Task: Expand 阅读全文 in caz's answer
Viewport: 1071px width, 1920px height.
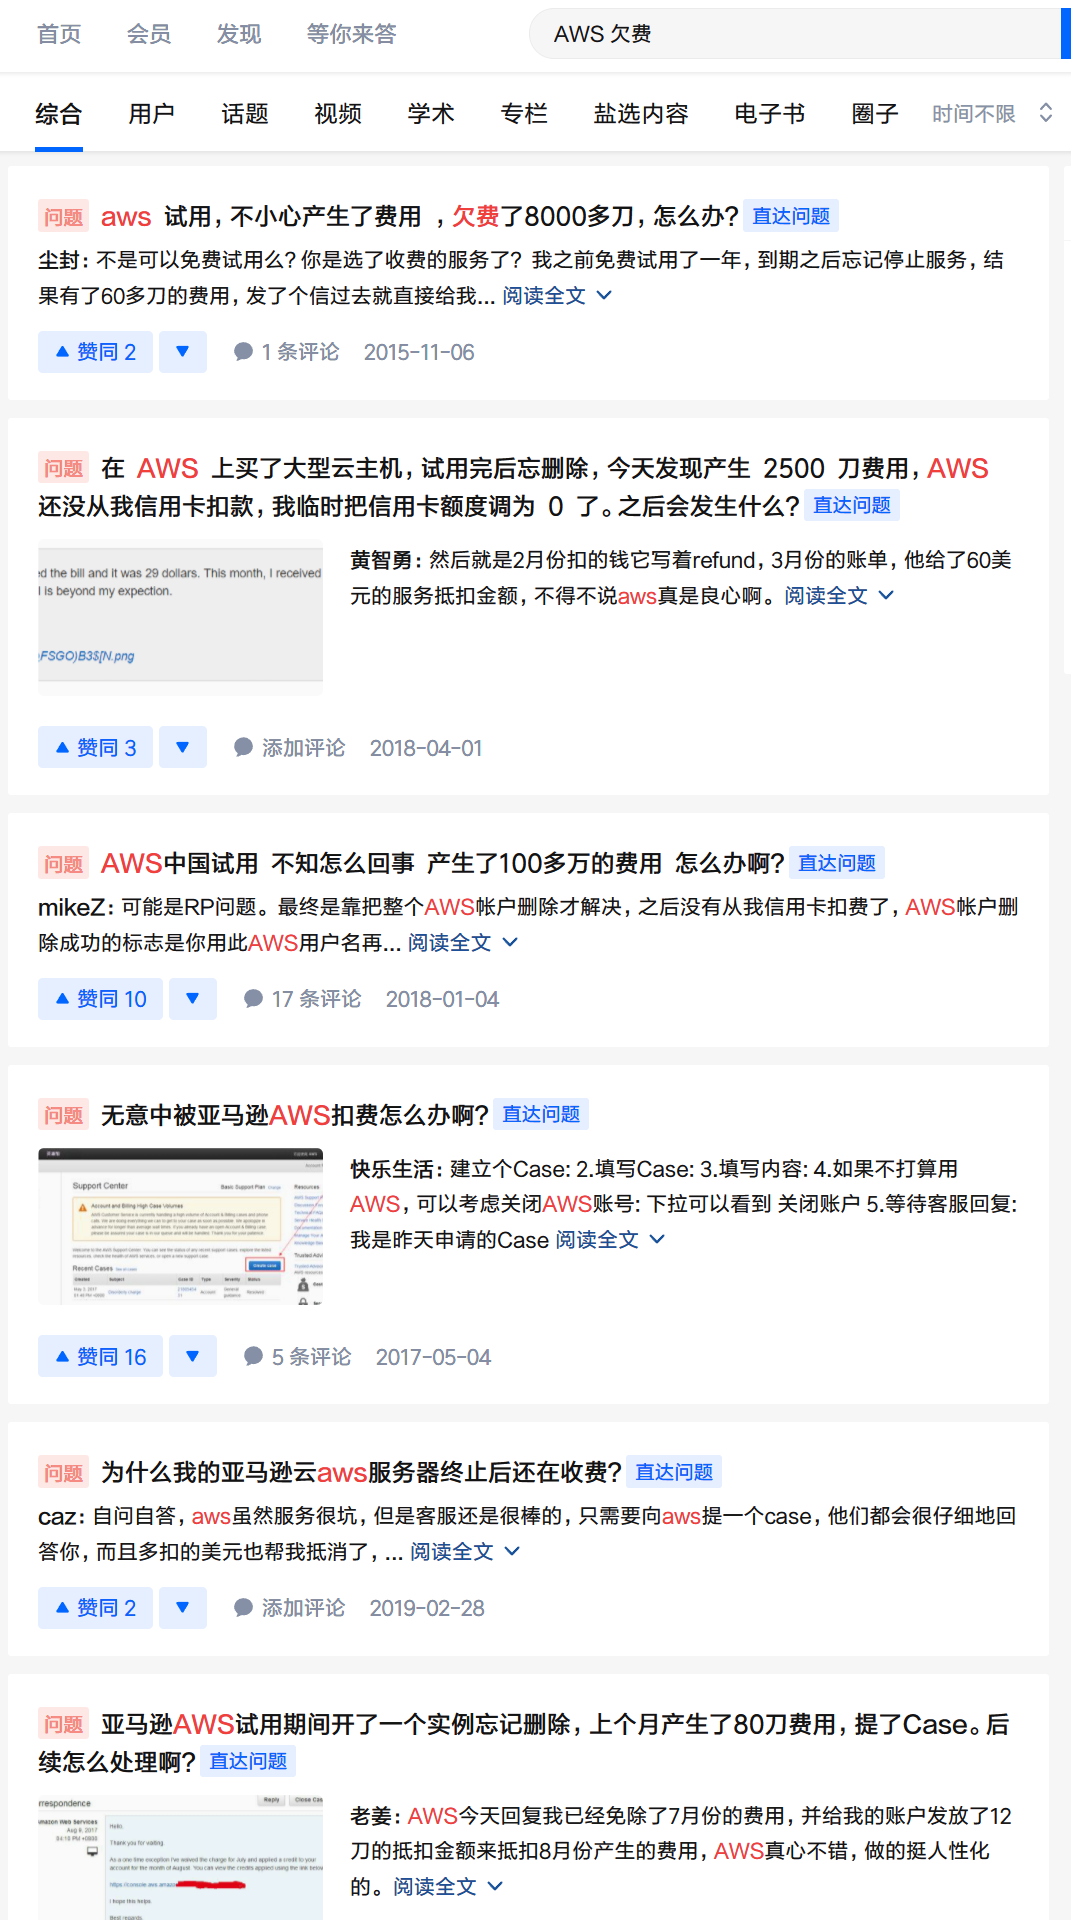Action: [465, 1552]
